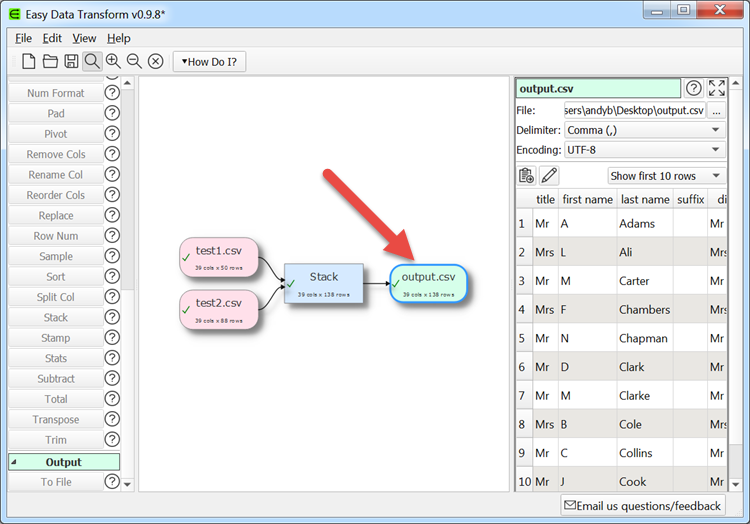Click the output file path field

634,110
